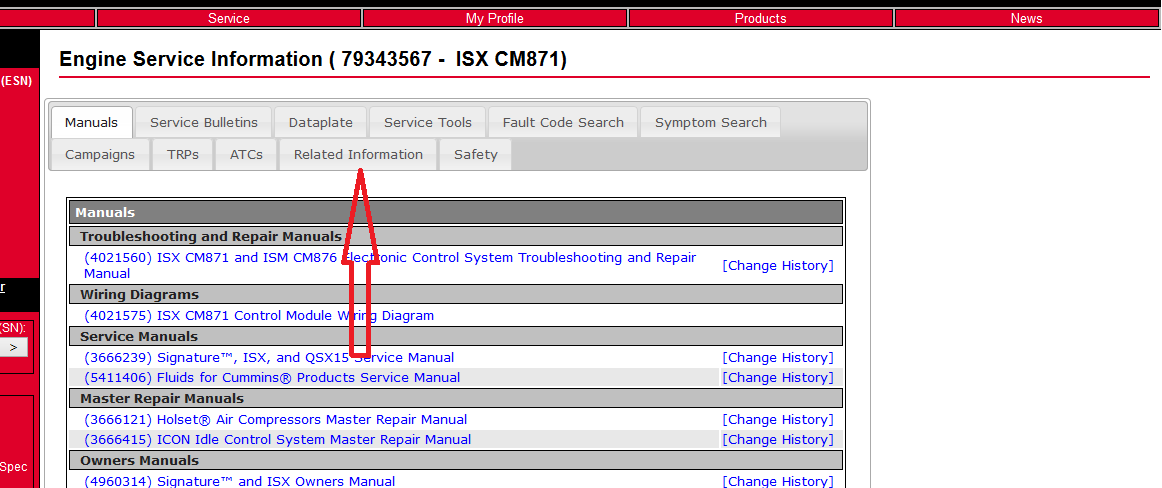Open the News menu
Viewport: 1162px width, 488px height.
(1026, 19)
